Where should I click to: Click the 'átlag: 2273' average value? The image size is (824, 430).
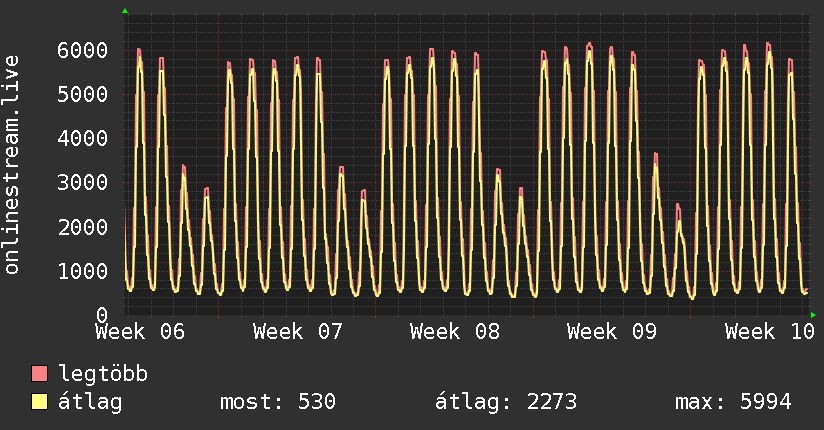coord(506,402)
